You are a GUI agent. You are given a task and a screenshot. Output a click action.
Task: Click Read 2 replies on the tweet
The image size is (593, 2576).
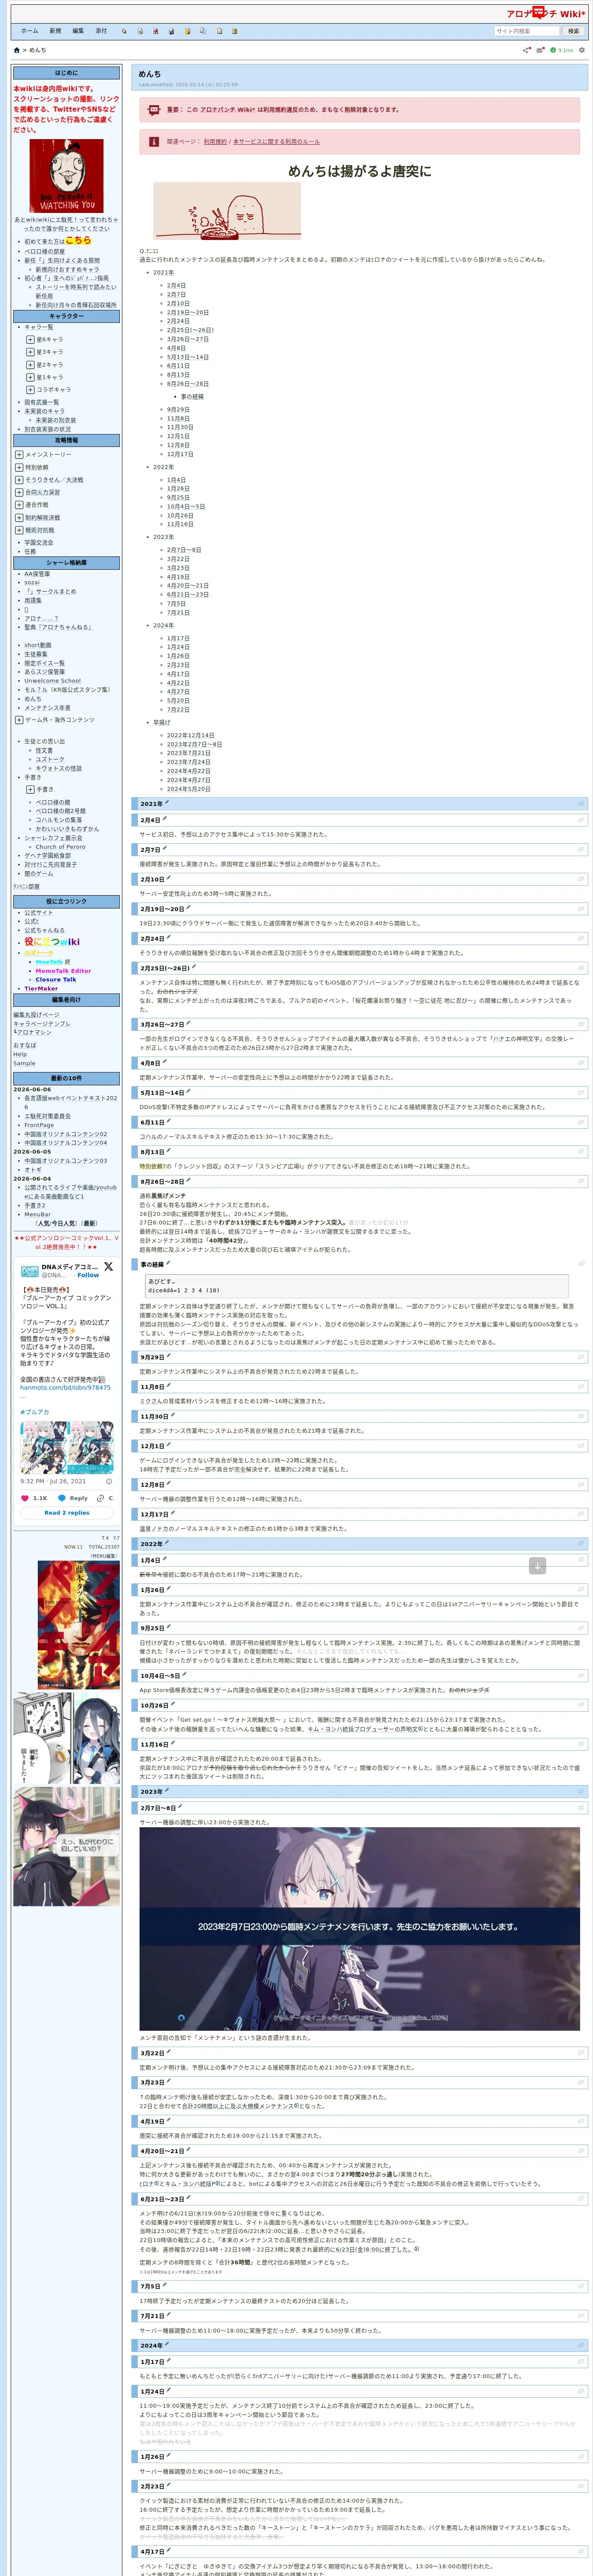tap(67, 1513)
